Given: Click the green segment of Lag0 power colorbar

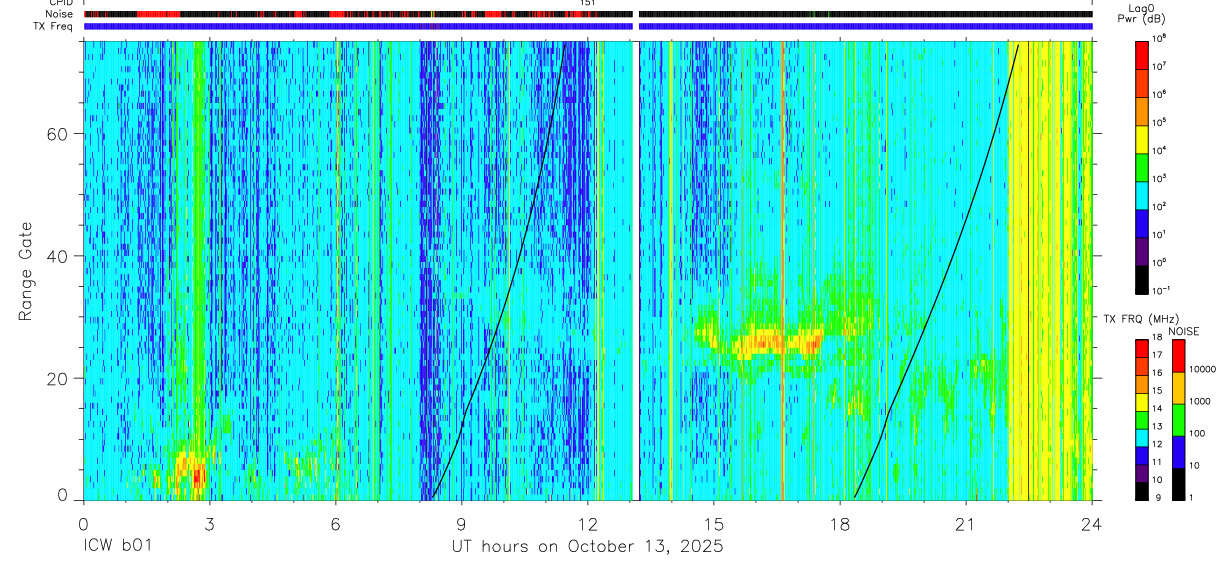Looking at the screenshot, I should pos(1142,166).
